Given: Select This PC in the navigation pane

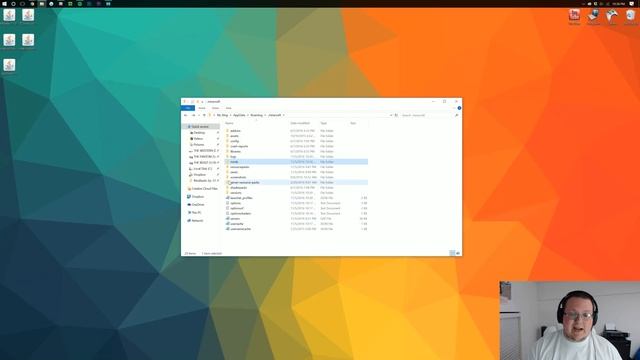Looking at the screenshot, I should (x=196, y=213).
